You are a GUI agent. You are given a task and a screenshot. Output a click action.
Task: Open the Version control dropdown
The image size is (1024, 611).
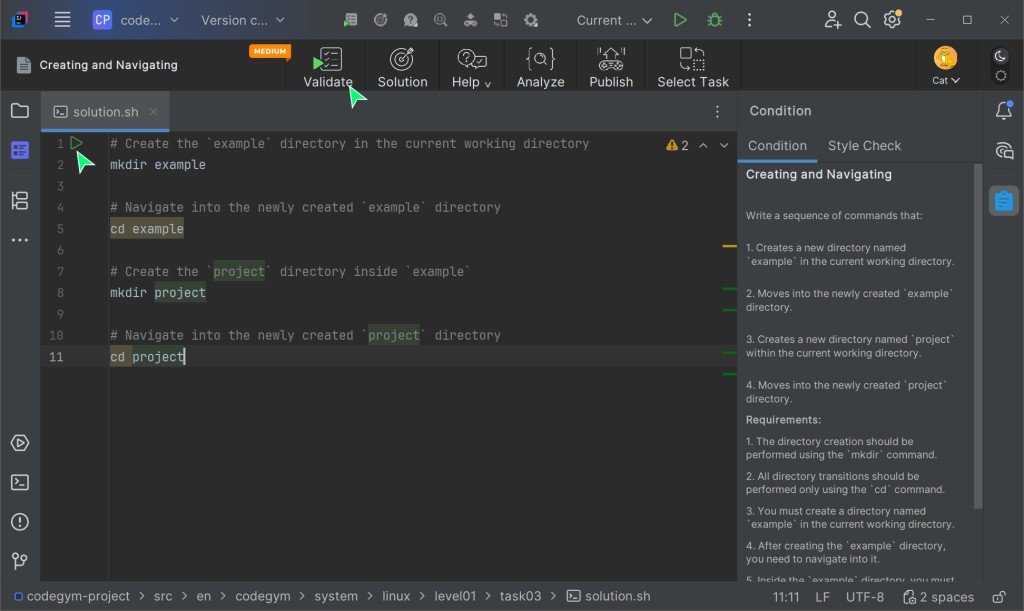pyautogui.click(x=242, y=20)
